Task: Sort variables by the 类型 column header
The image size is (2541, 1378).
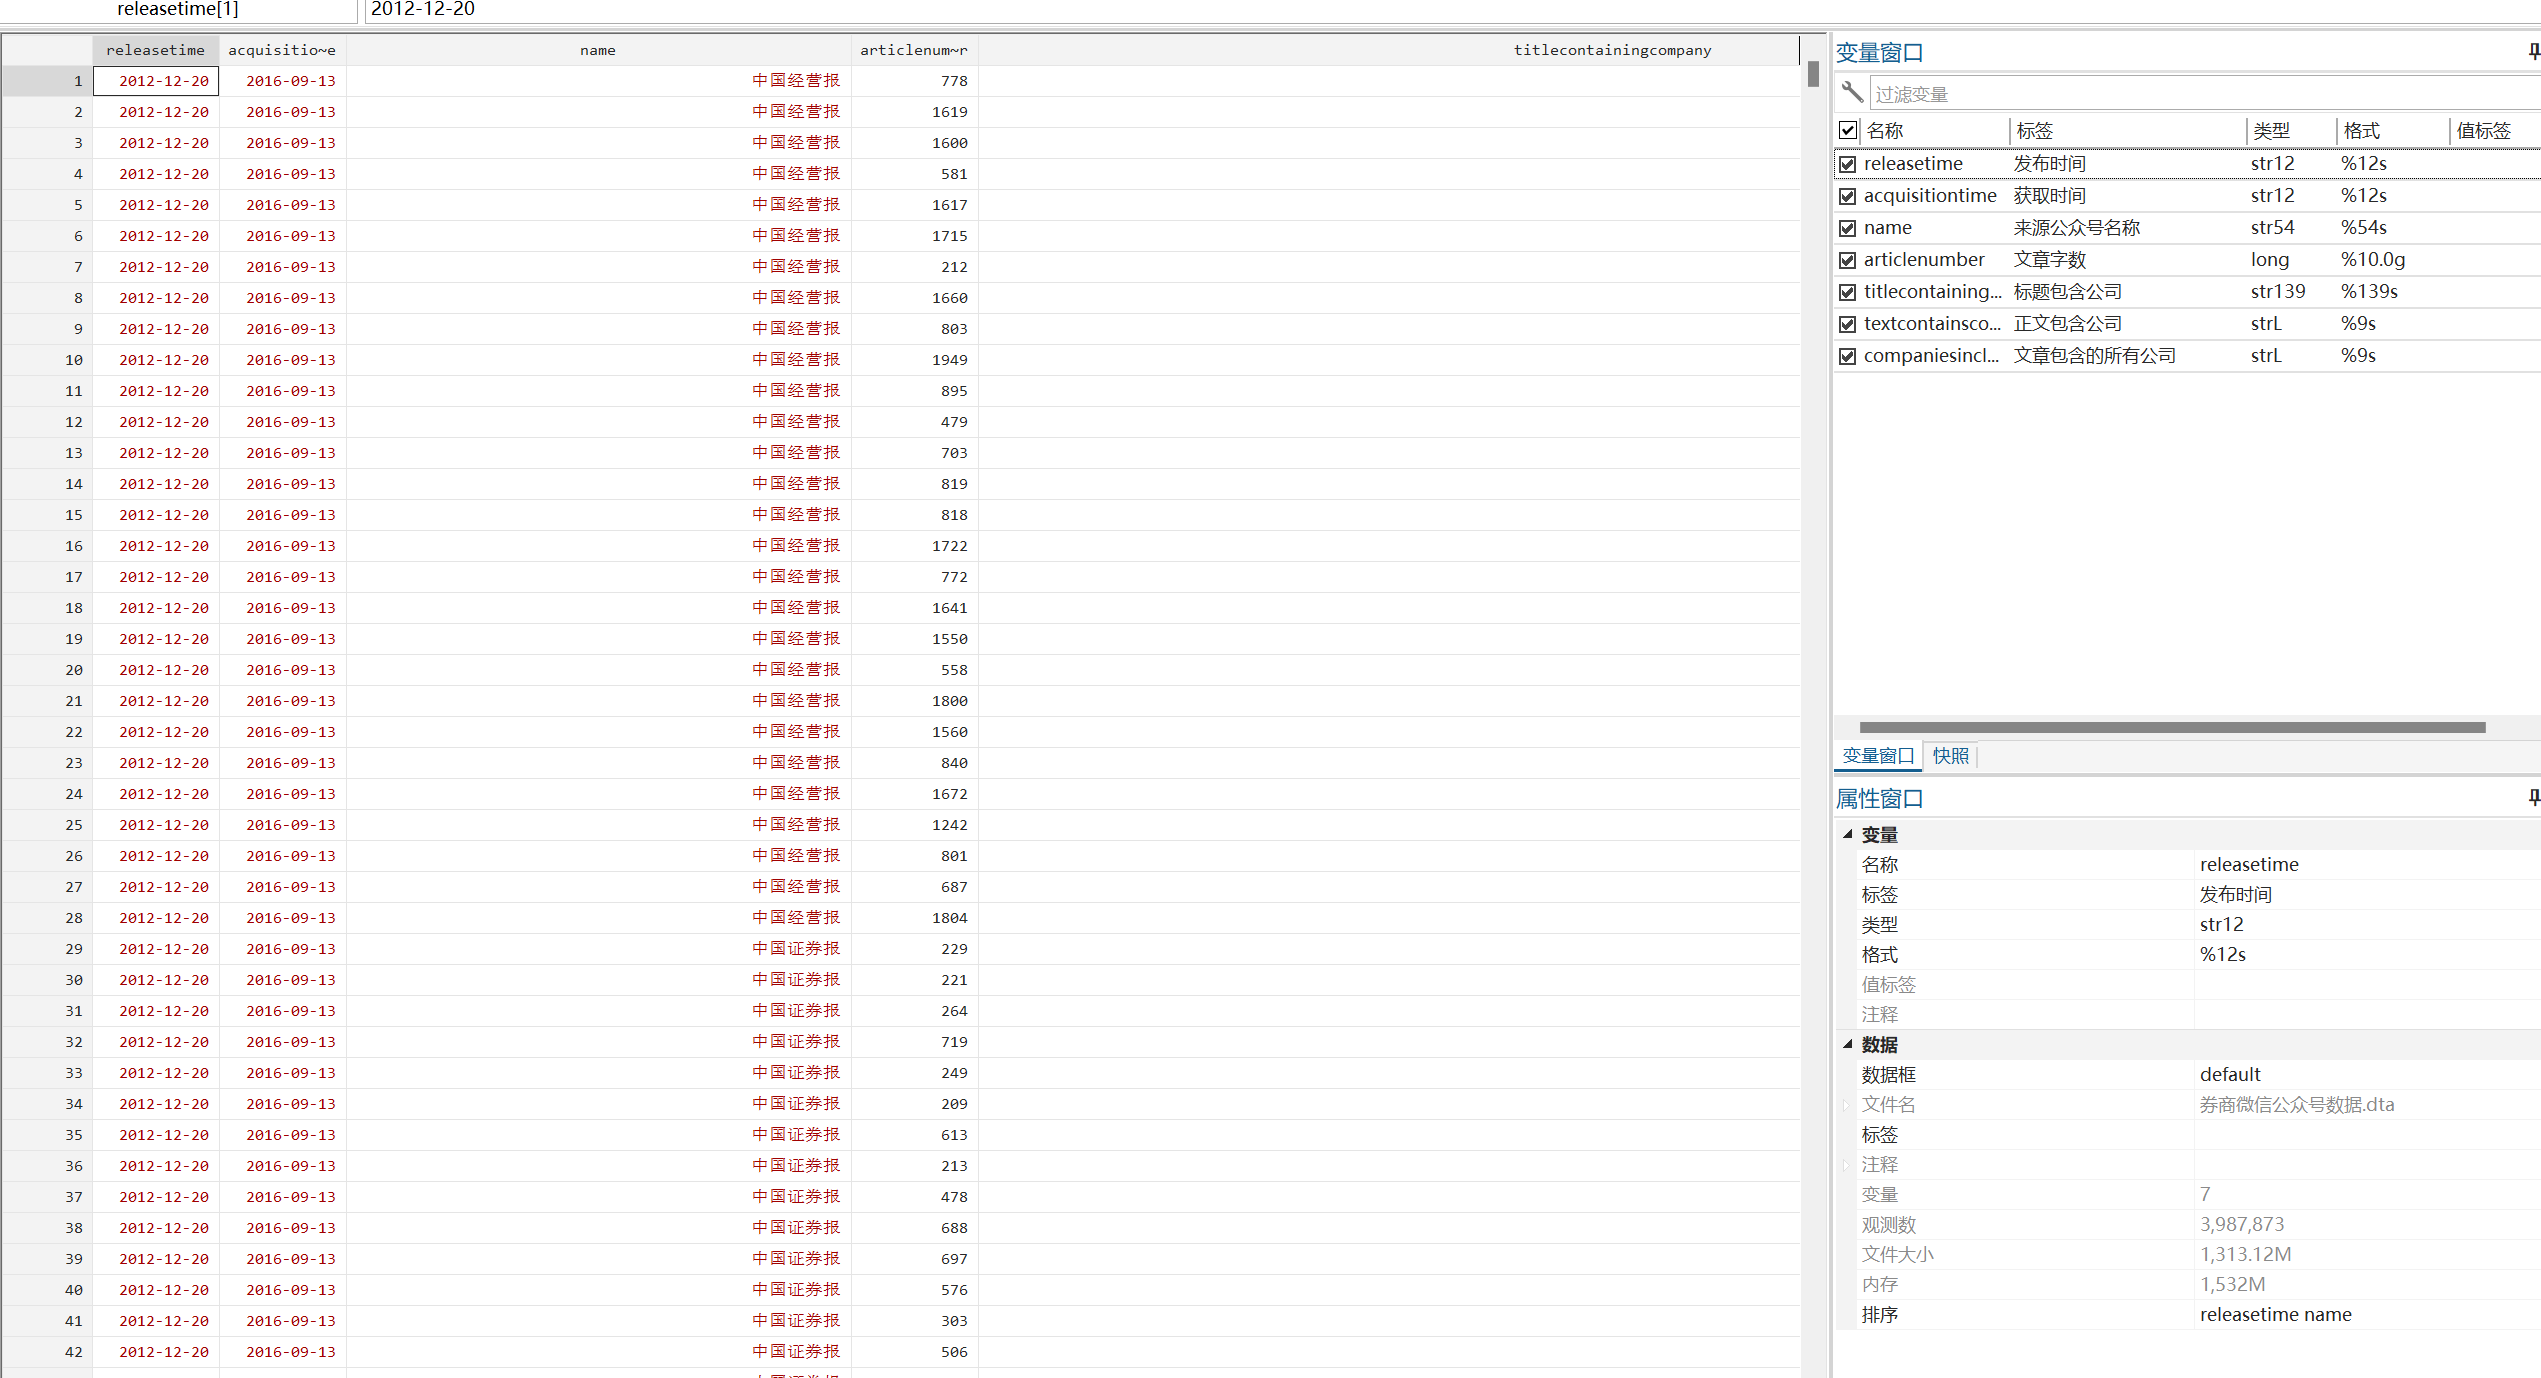Action: (2271, 131)
